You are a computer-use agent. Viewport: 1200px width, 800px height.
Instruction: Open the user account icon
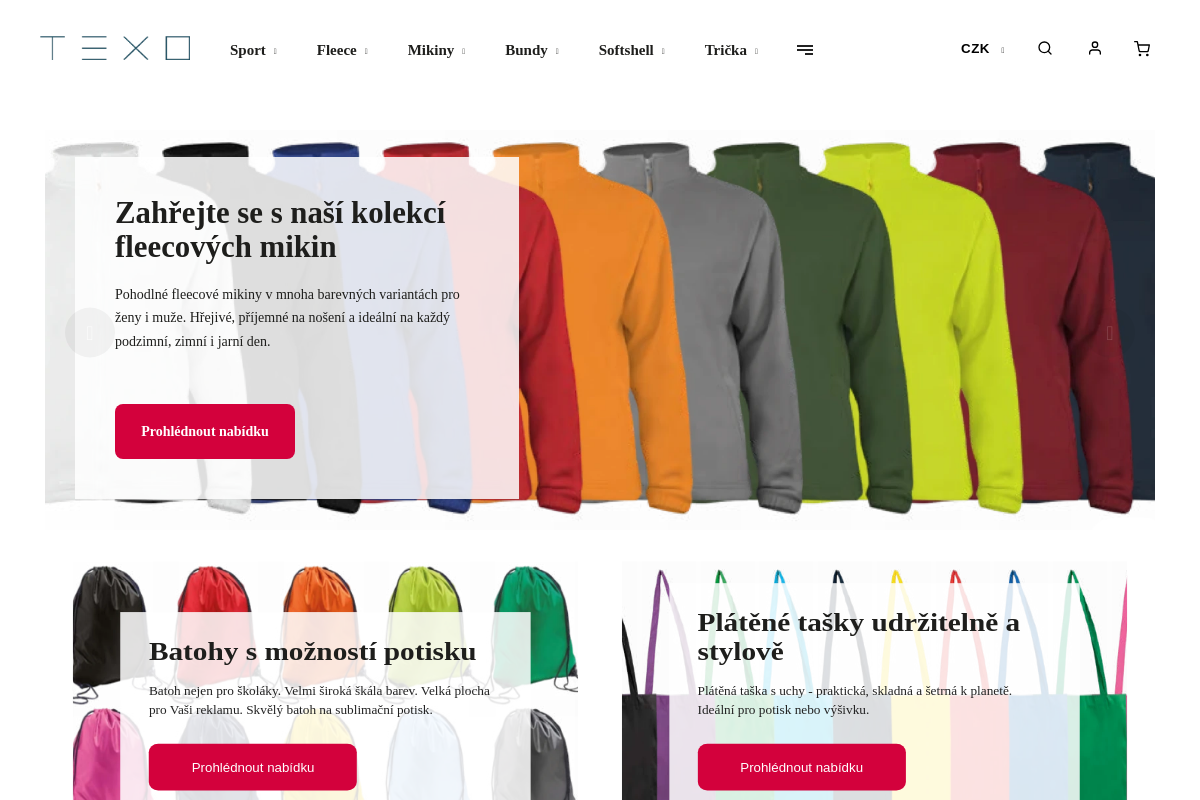coord(1095,48)
